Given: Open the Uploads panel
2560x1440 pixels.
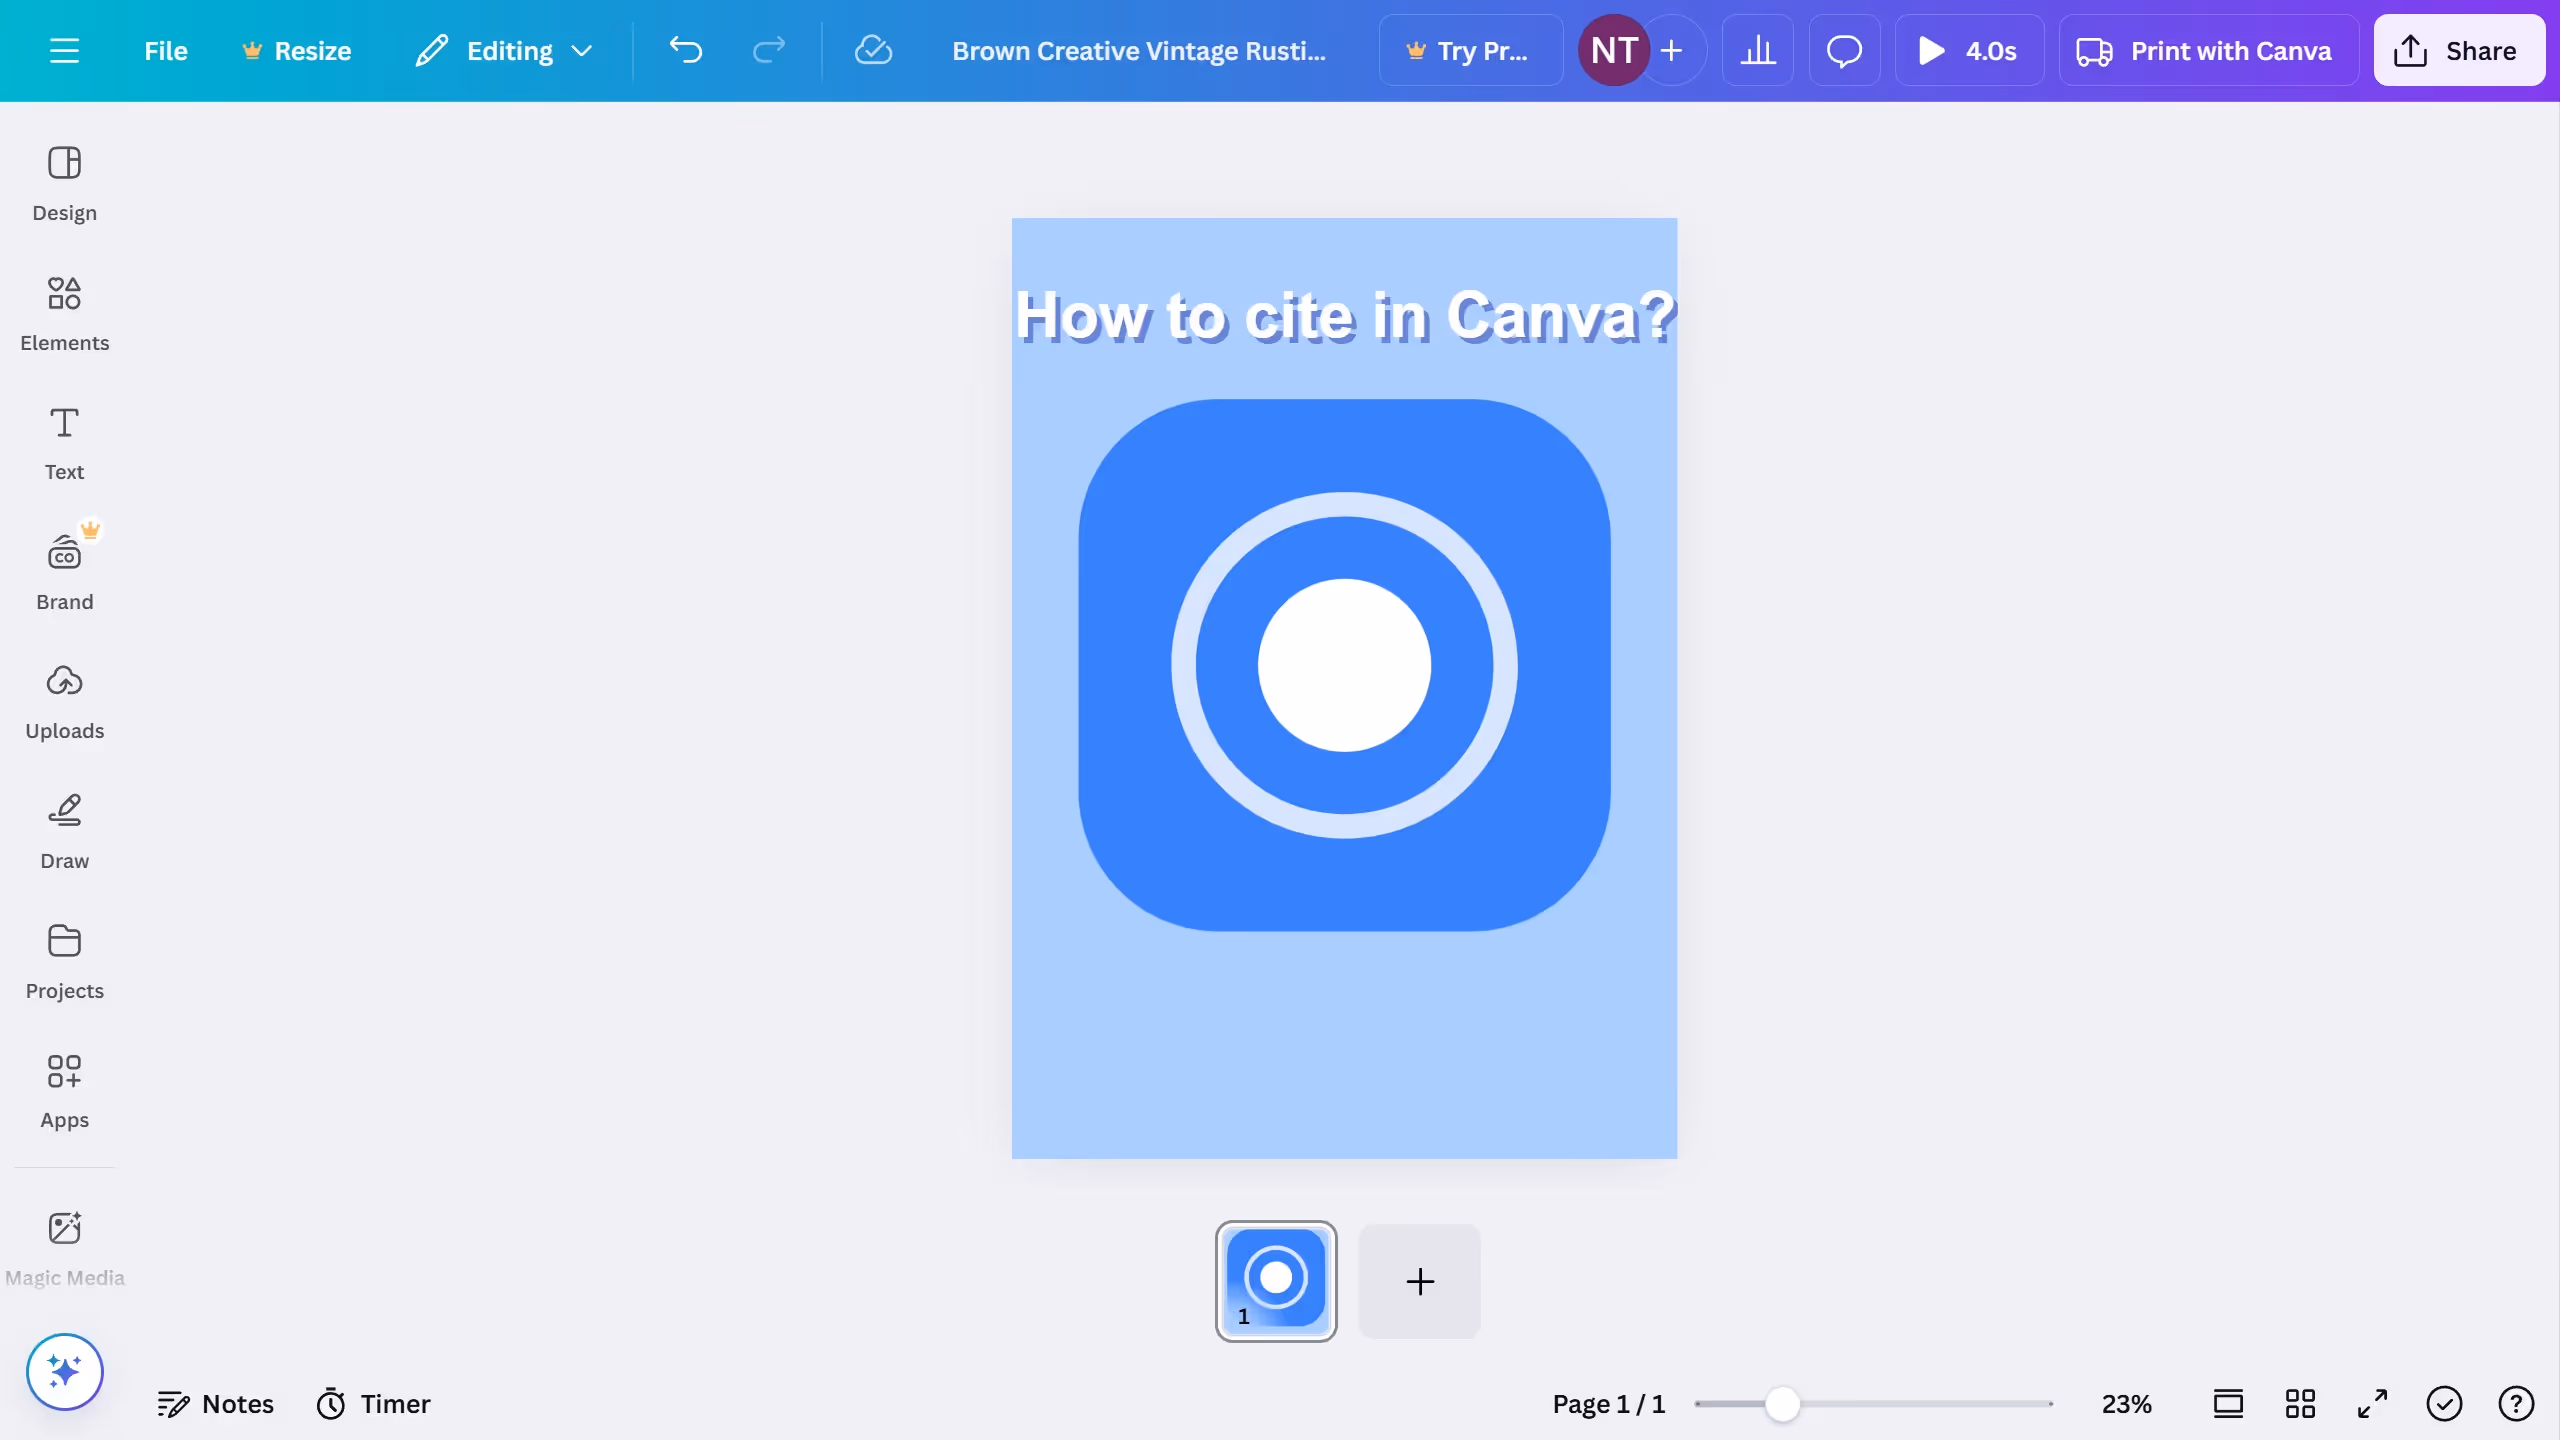Looking at the screenshot, I should (64, 700).
